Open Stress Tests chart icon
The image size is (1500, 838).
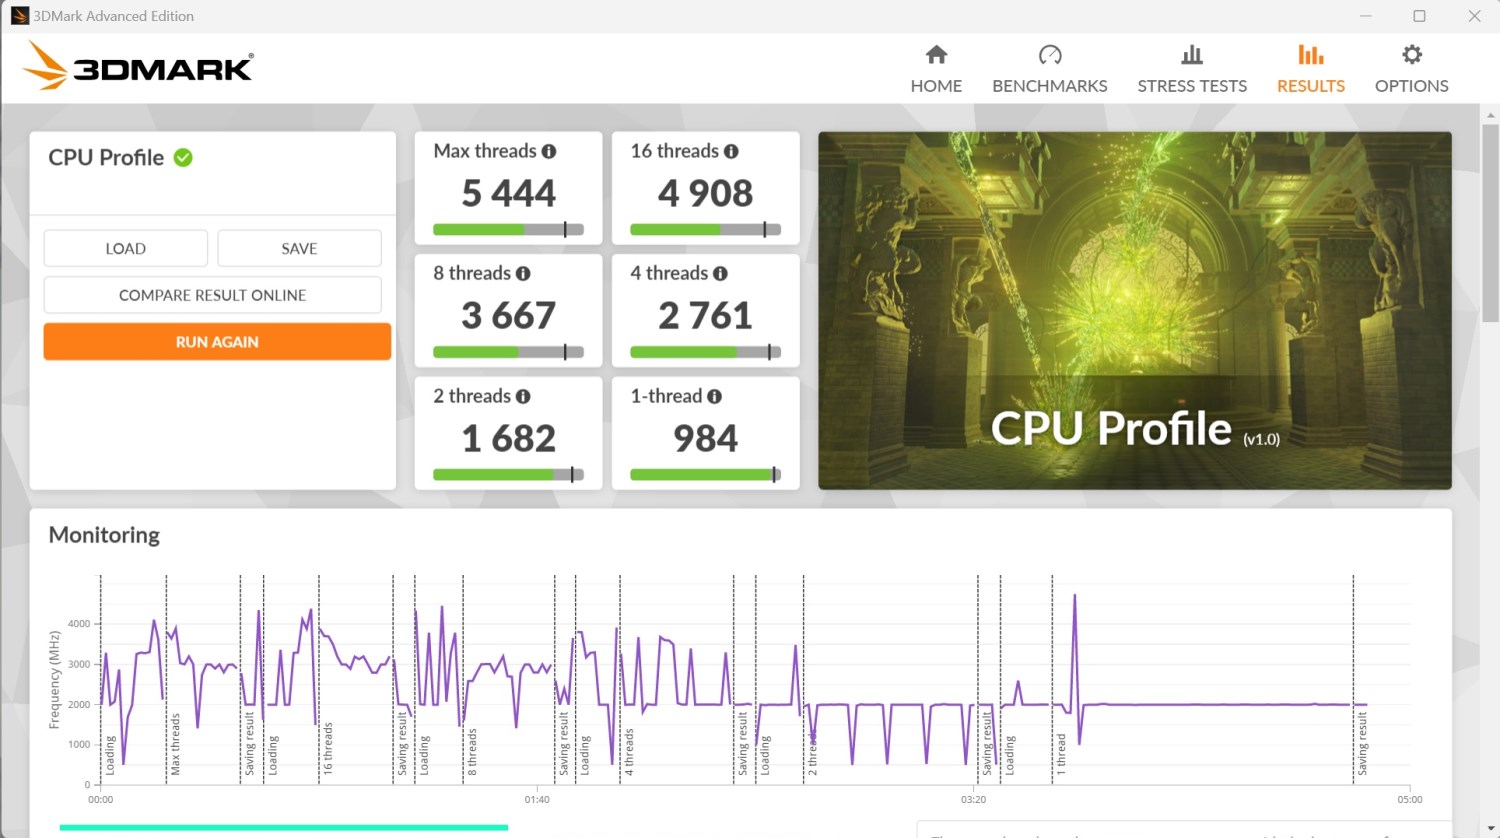(x=1191, y=55)
